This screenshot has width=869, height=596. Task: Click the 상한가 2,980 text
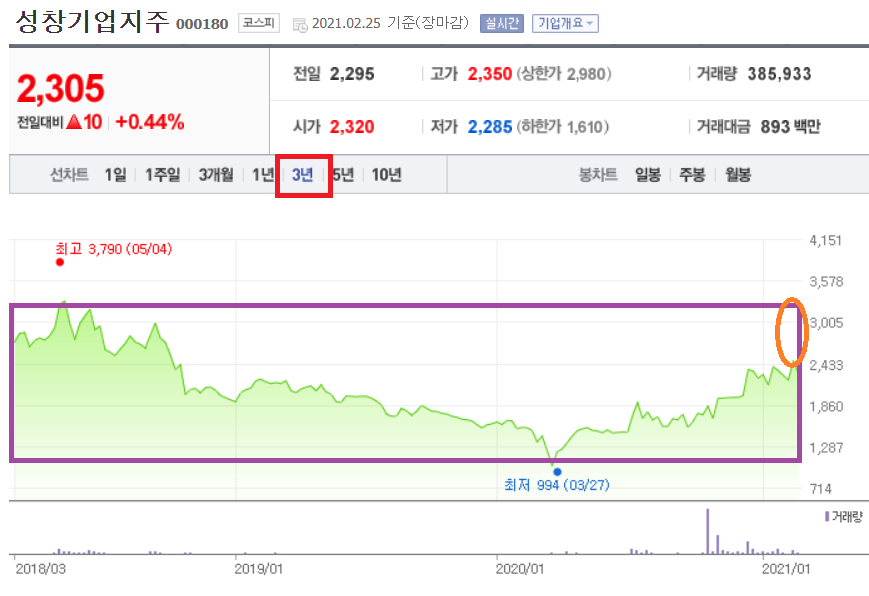tap(564, 74)
